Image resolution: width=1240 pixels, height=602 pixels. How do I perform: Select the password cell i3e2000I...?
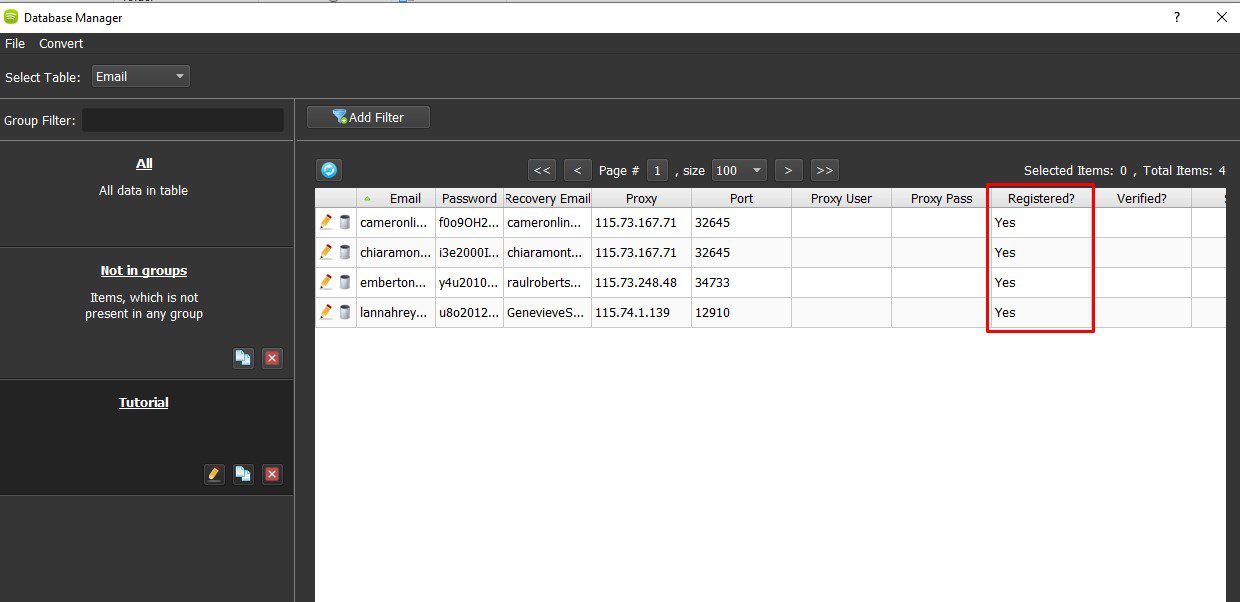click(x=470, y=252)
